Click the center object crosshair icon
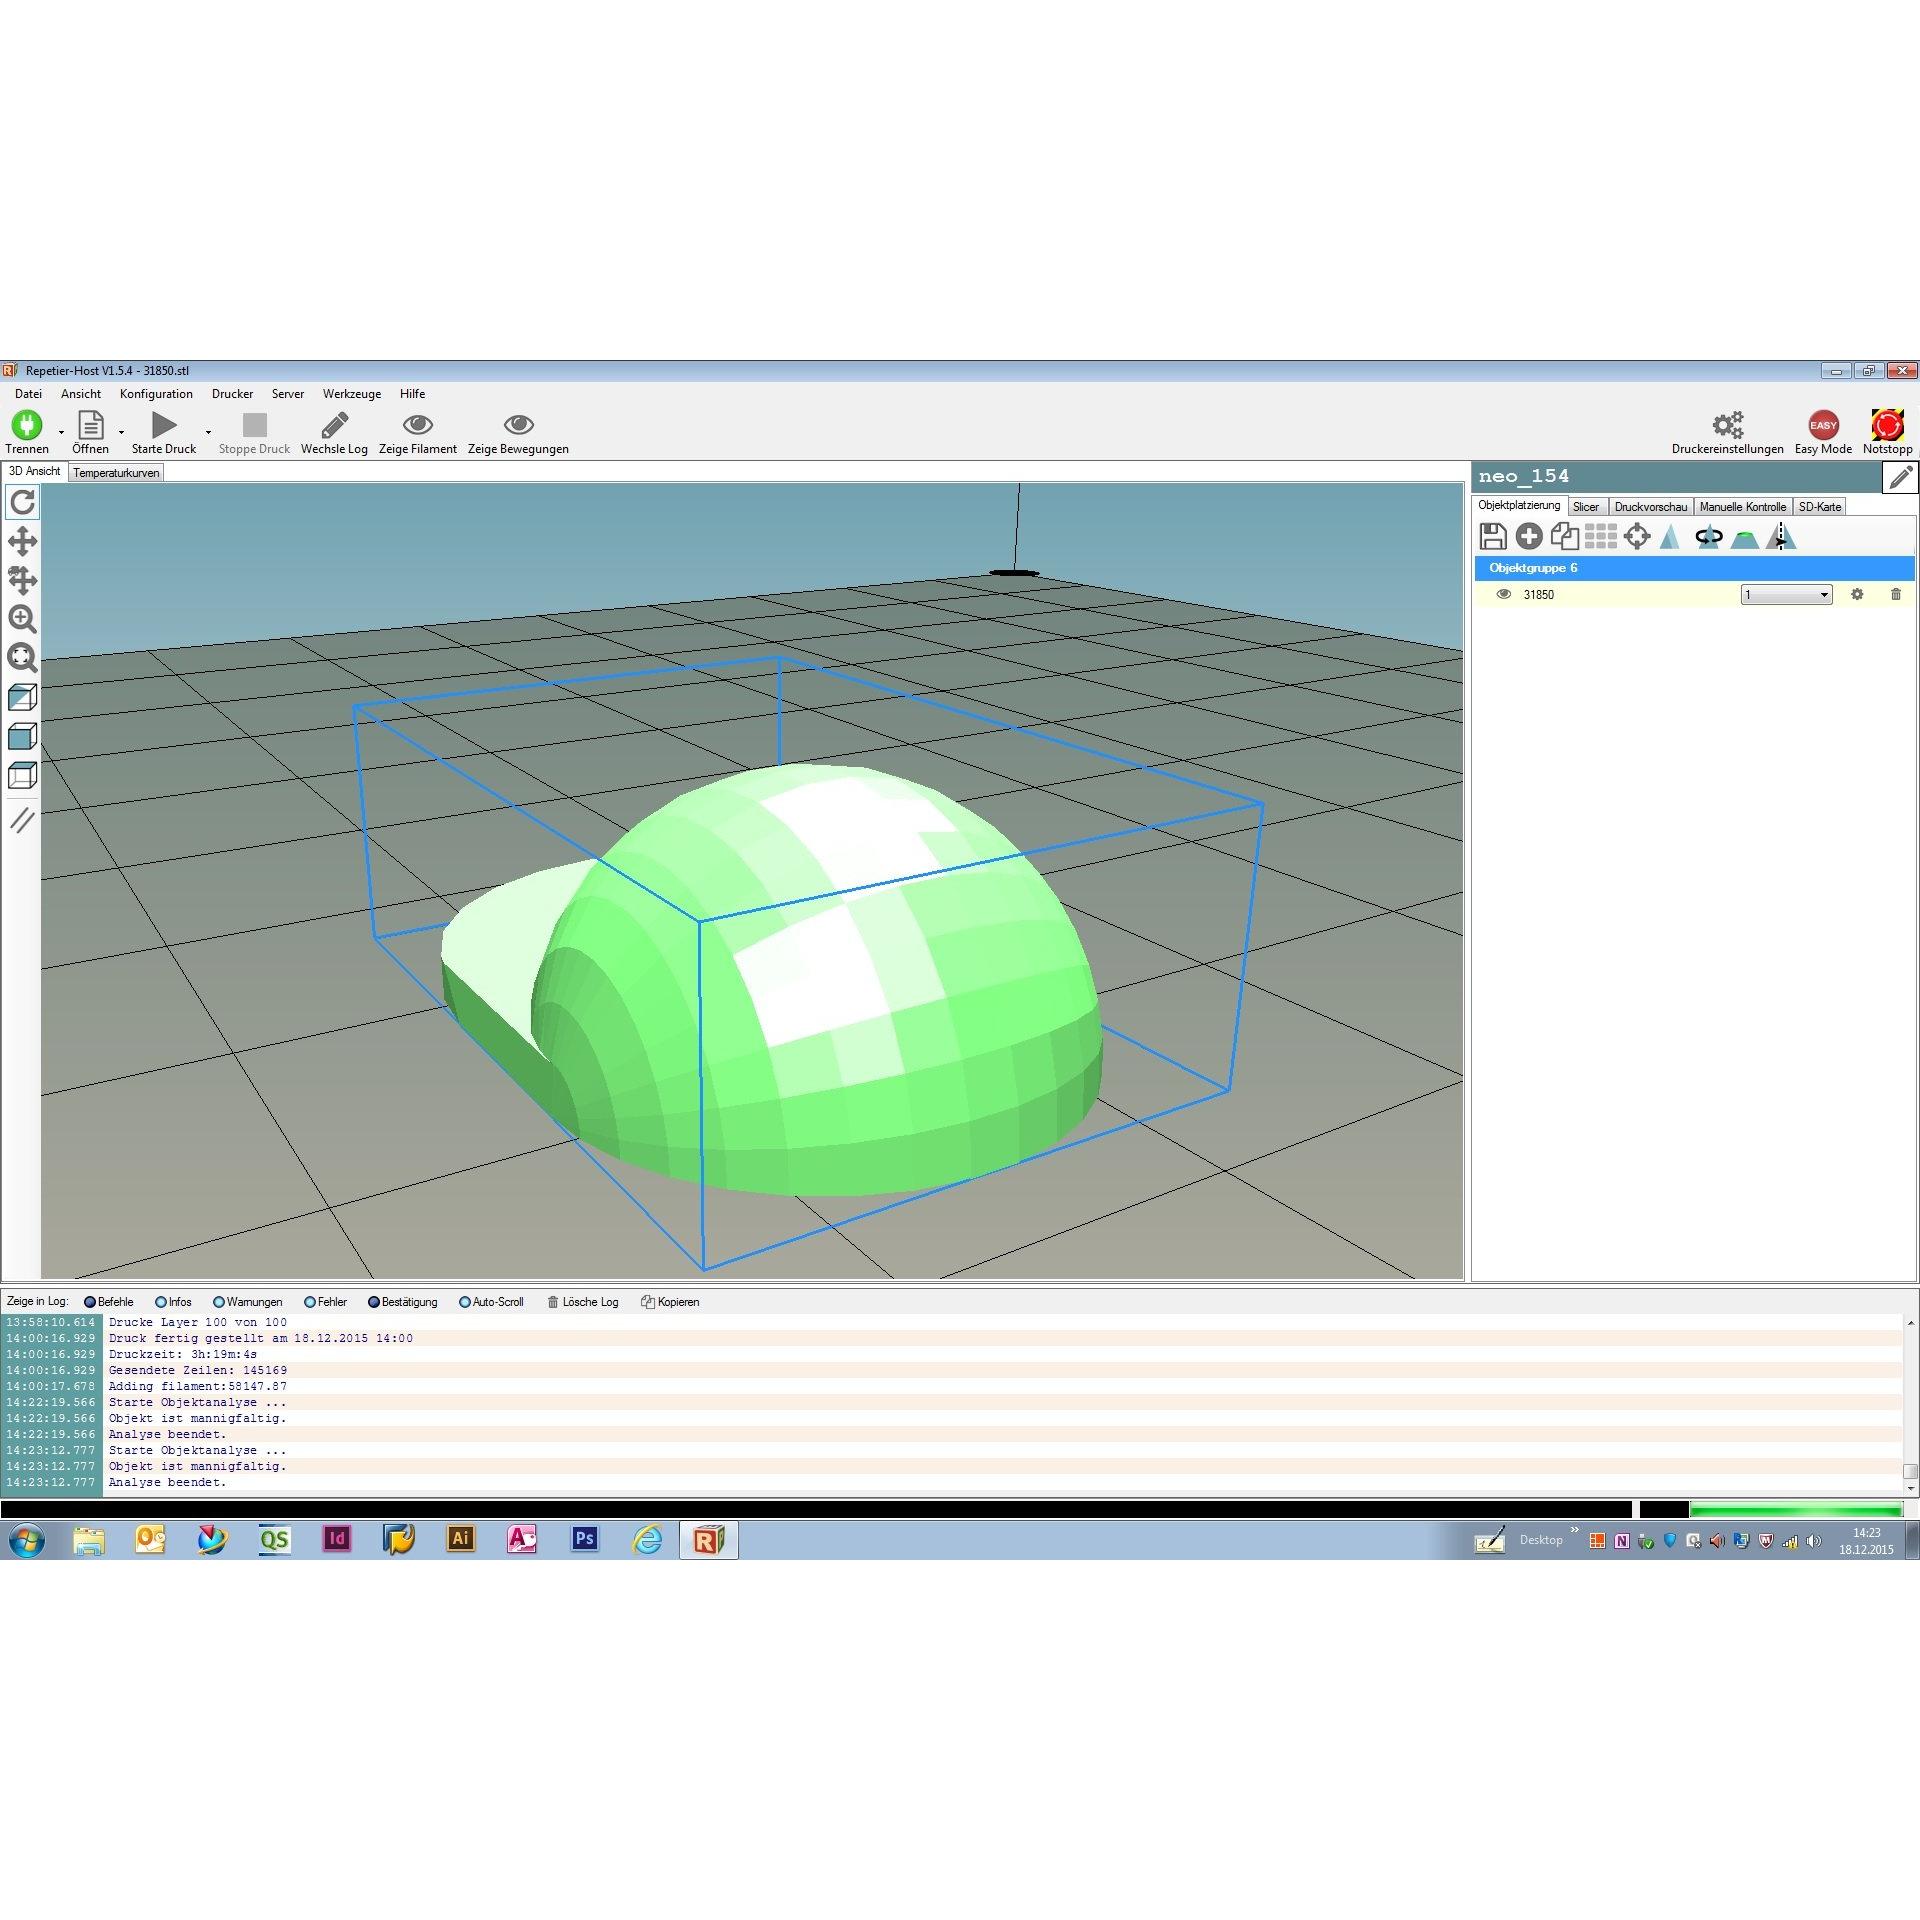This screenshot has width=1920, height=1920. click(1637, 537)
